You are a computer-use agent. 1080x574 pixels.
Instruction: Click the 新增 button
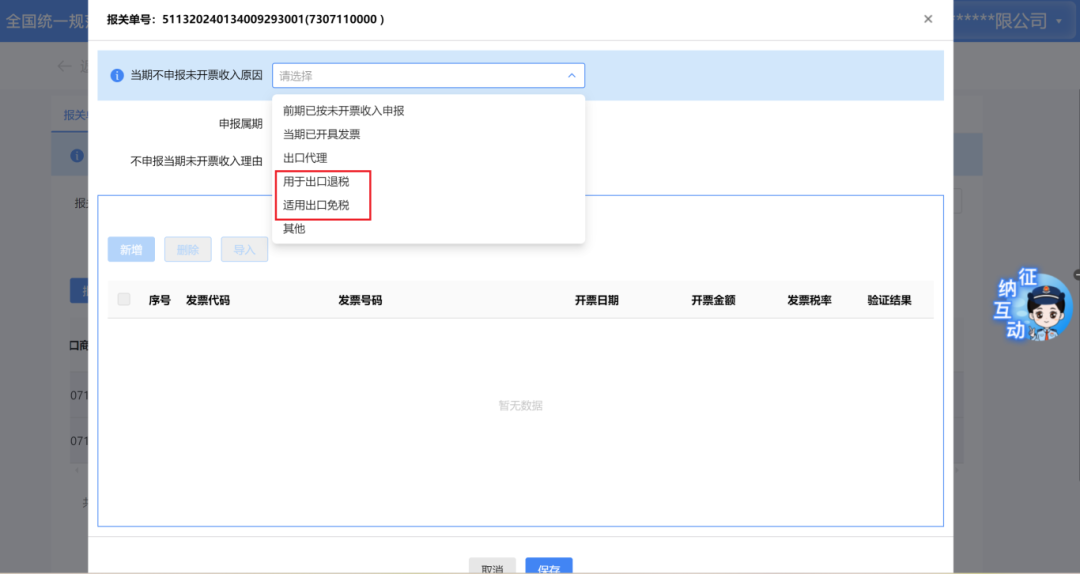click(131, 249)
